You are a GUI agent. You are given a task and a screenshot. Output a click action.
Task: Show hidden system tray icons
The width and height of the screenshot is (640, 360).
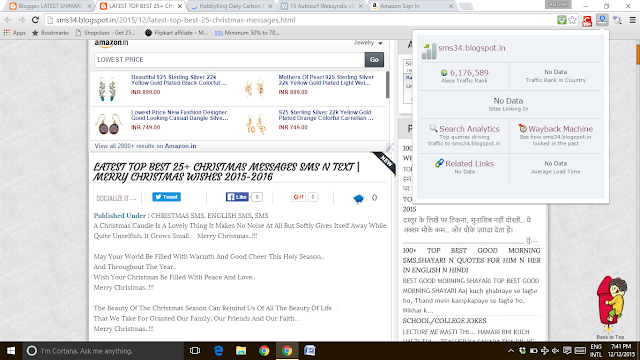[511, 351]
